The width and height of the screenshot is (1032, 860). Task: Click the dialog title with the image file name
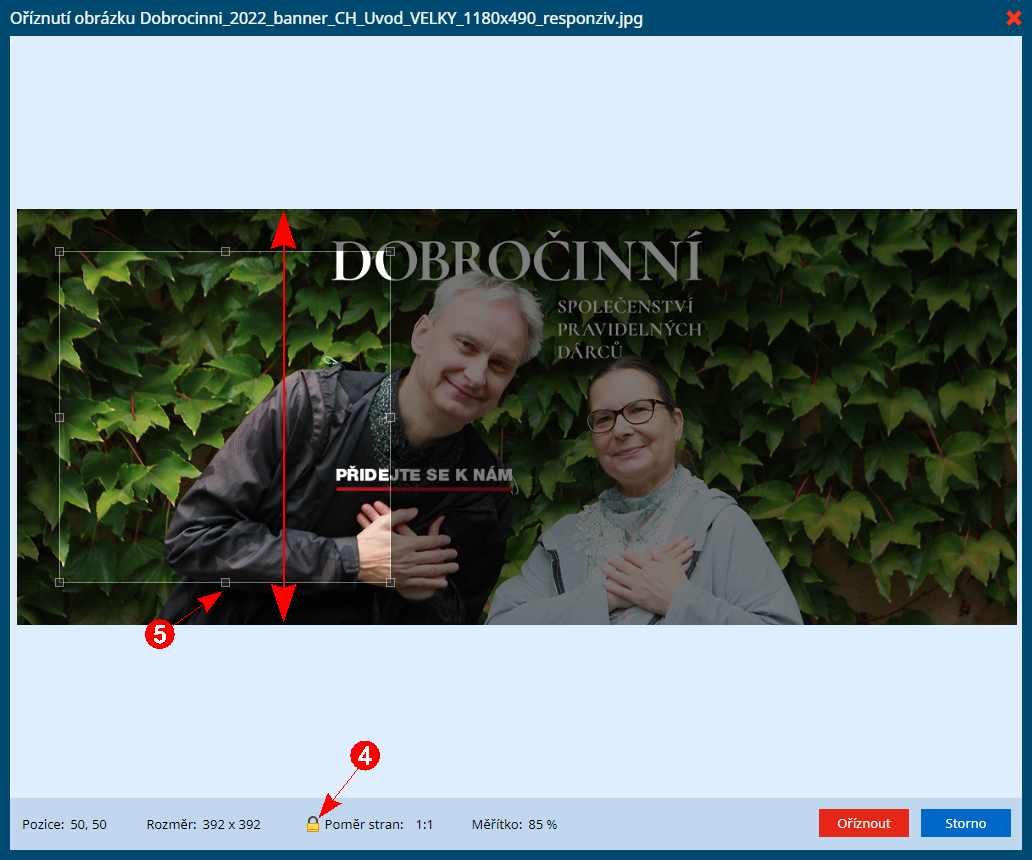pyautogui.click(x=326, y=18)
